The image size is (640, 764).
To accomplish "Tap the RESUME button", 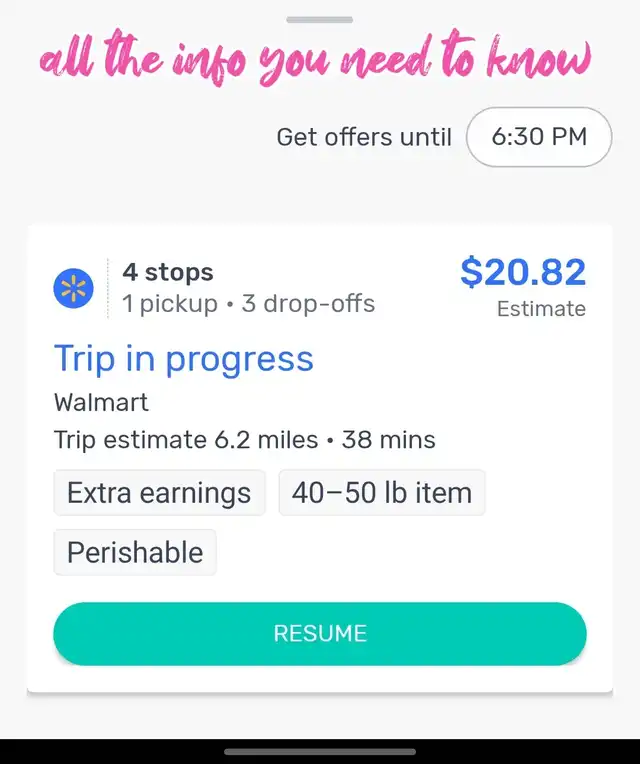I will click(x=320, y=633).
